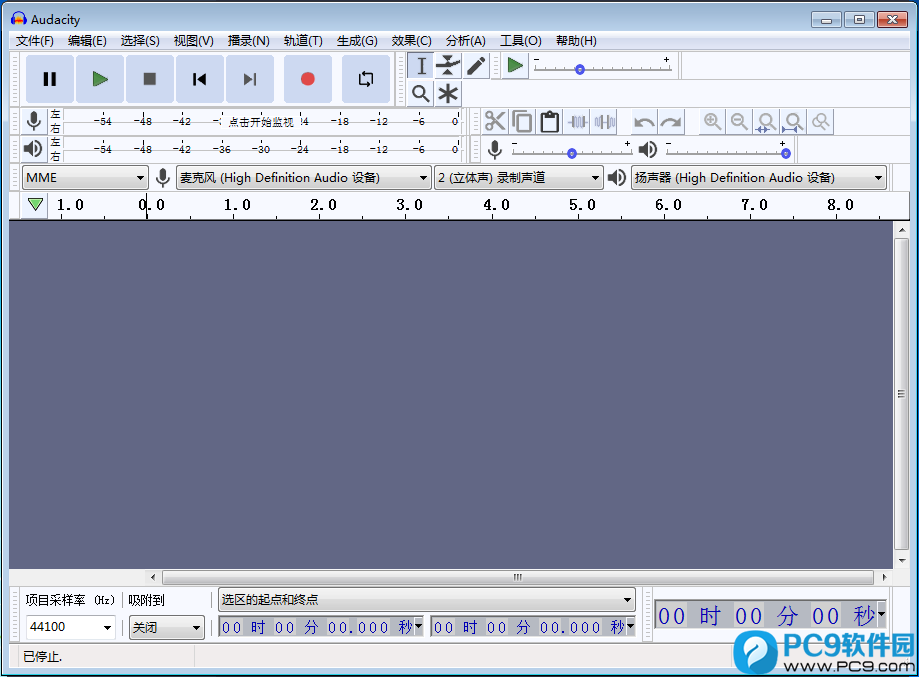Skip to end of project
The height and width of the screenshot is (677, 919).
click(x=250, y=79)
